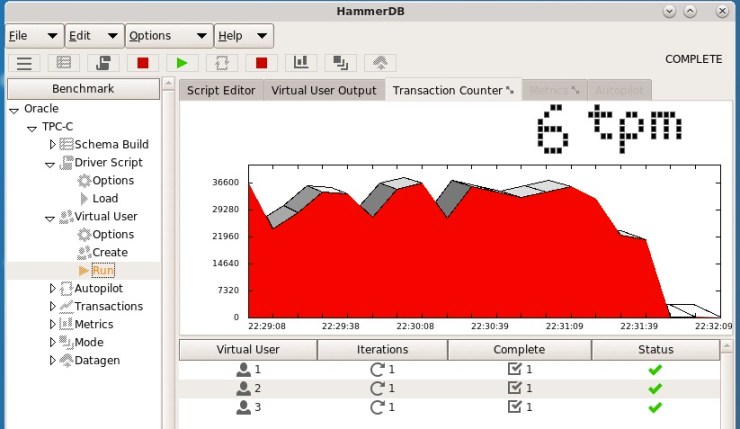
Task: Expand the Mode tree node
Action: click(x=52, y=342)
